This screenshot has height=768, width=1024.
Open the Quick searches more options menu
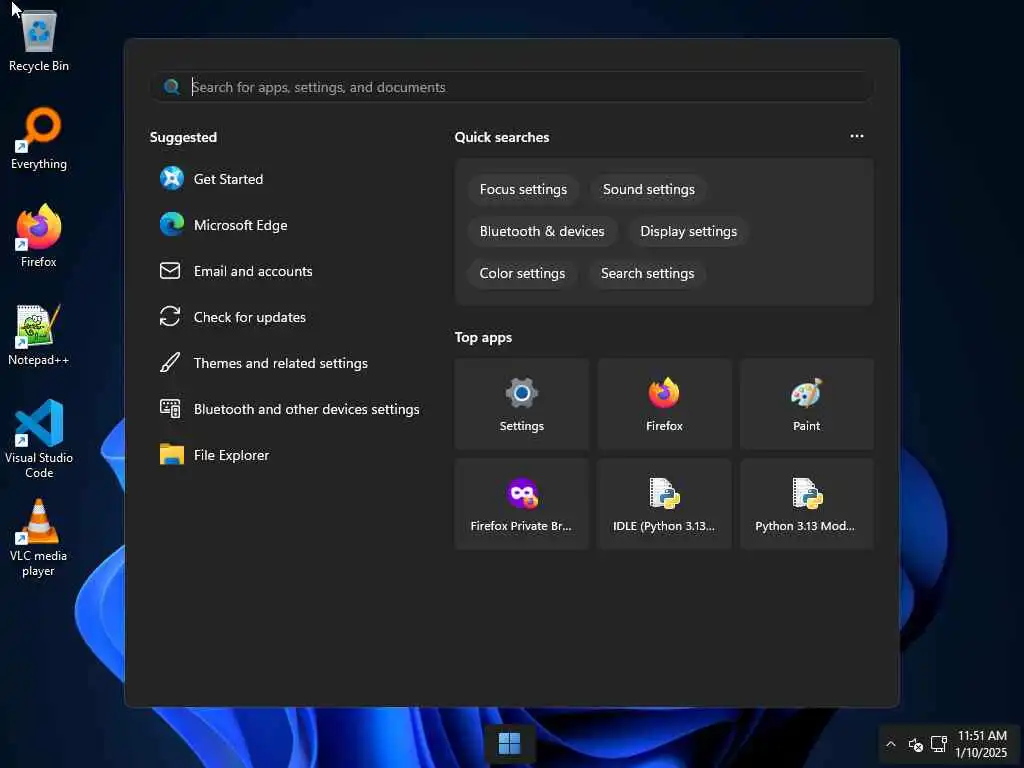tap(857, 136)
